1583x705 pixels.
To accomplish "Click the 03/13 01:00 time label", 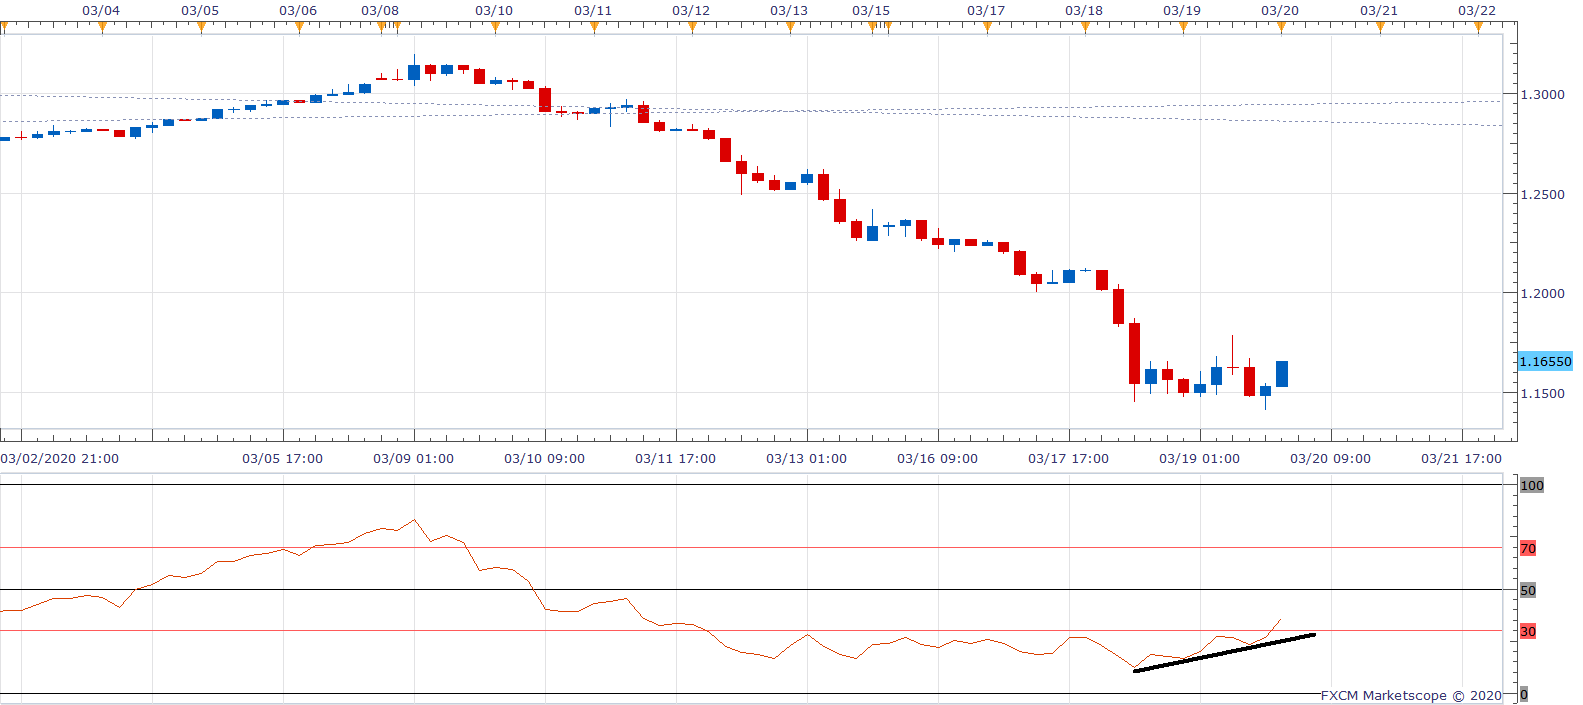I will point(807,458).
